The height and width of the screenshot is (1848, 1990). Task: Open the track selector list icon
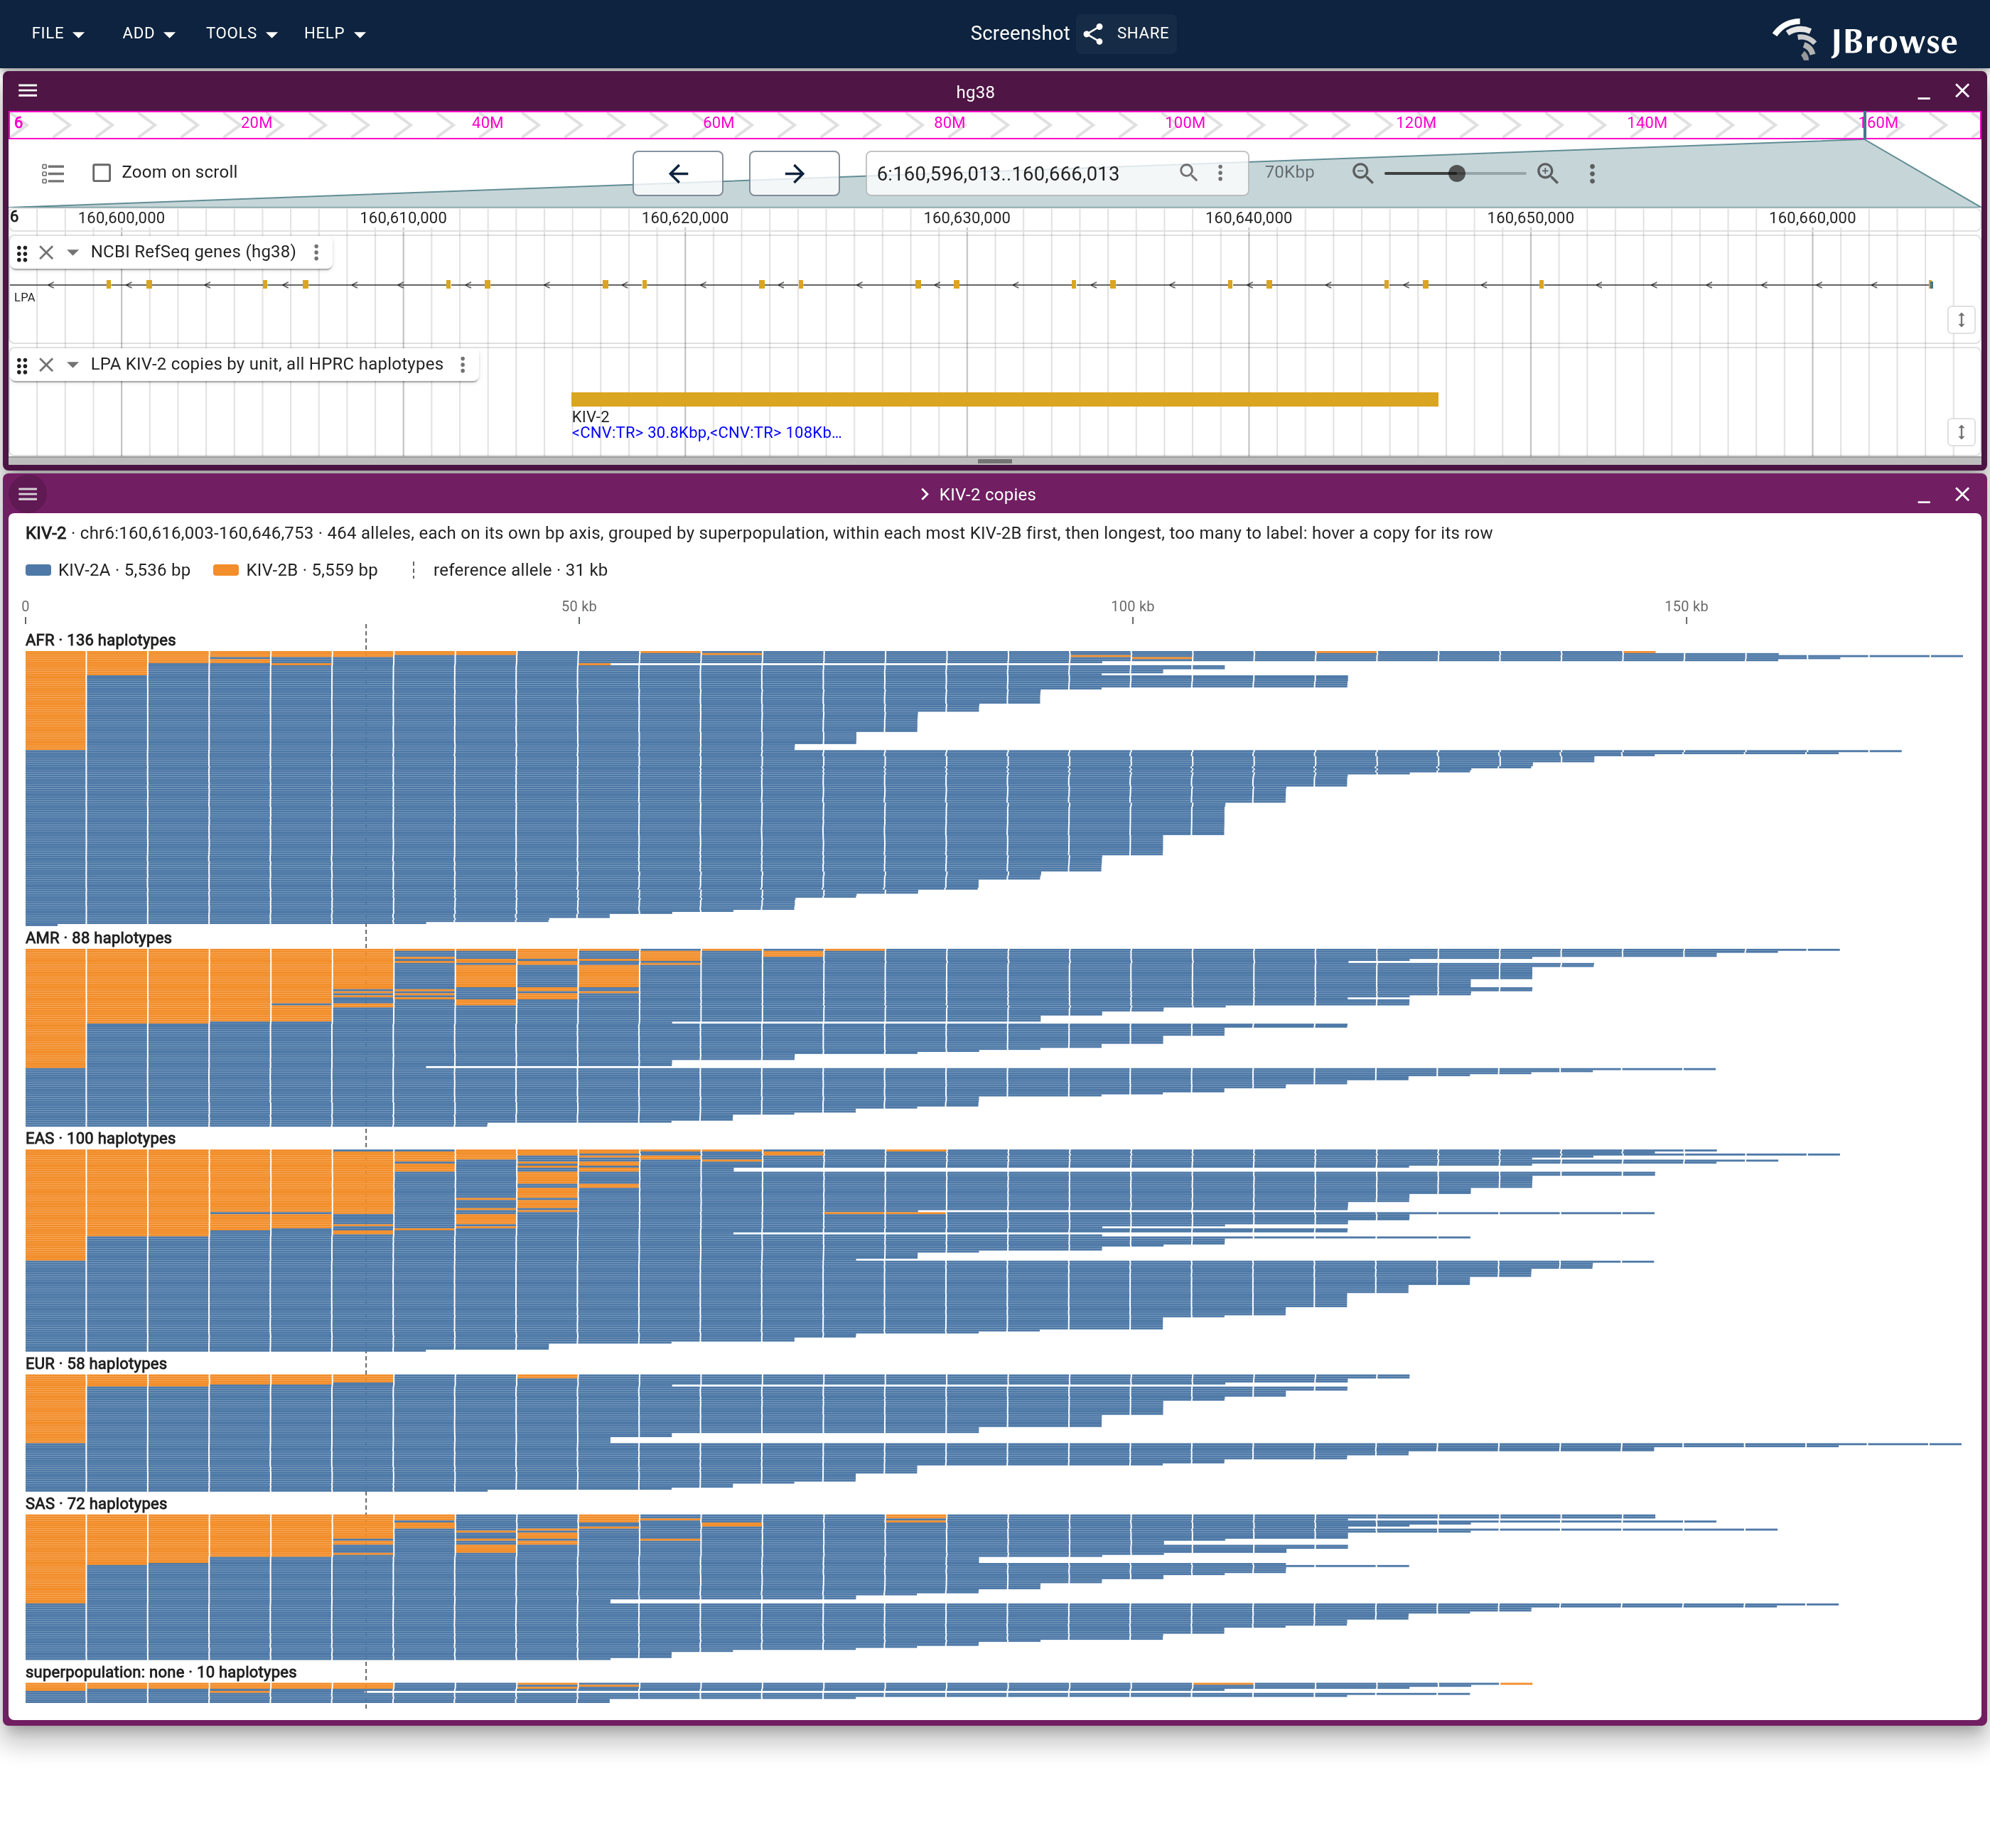[x=53, y=173]
